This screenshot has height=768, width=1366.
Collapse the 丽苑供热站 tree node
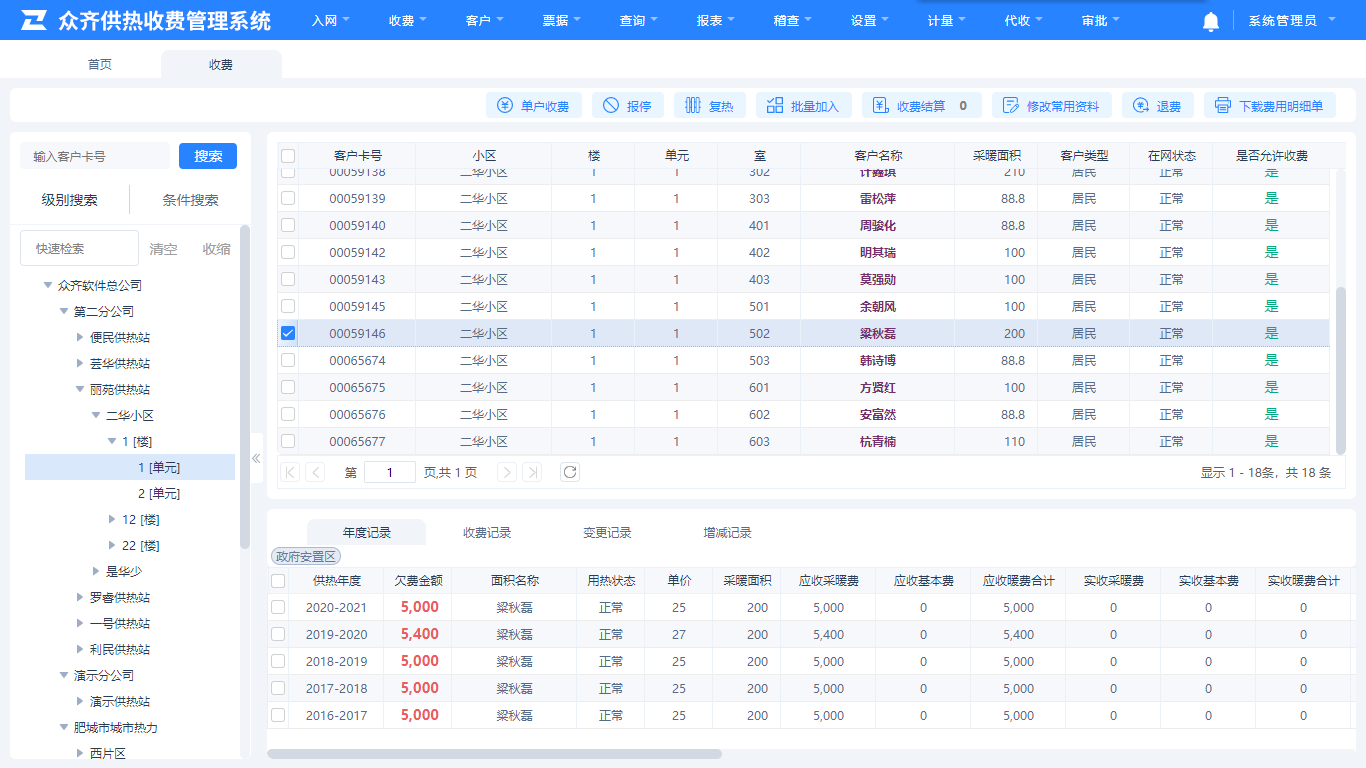pos(80,389)
